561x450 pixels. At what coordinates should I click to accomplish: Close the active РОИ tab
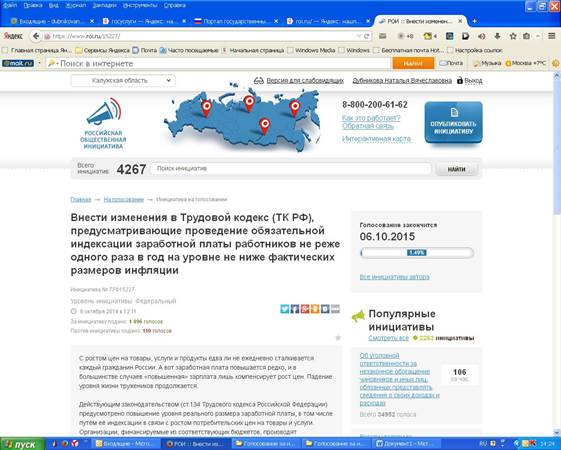point(460,21)
